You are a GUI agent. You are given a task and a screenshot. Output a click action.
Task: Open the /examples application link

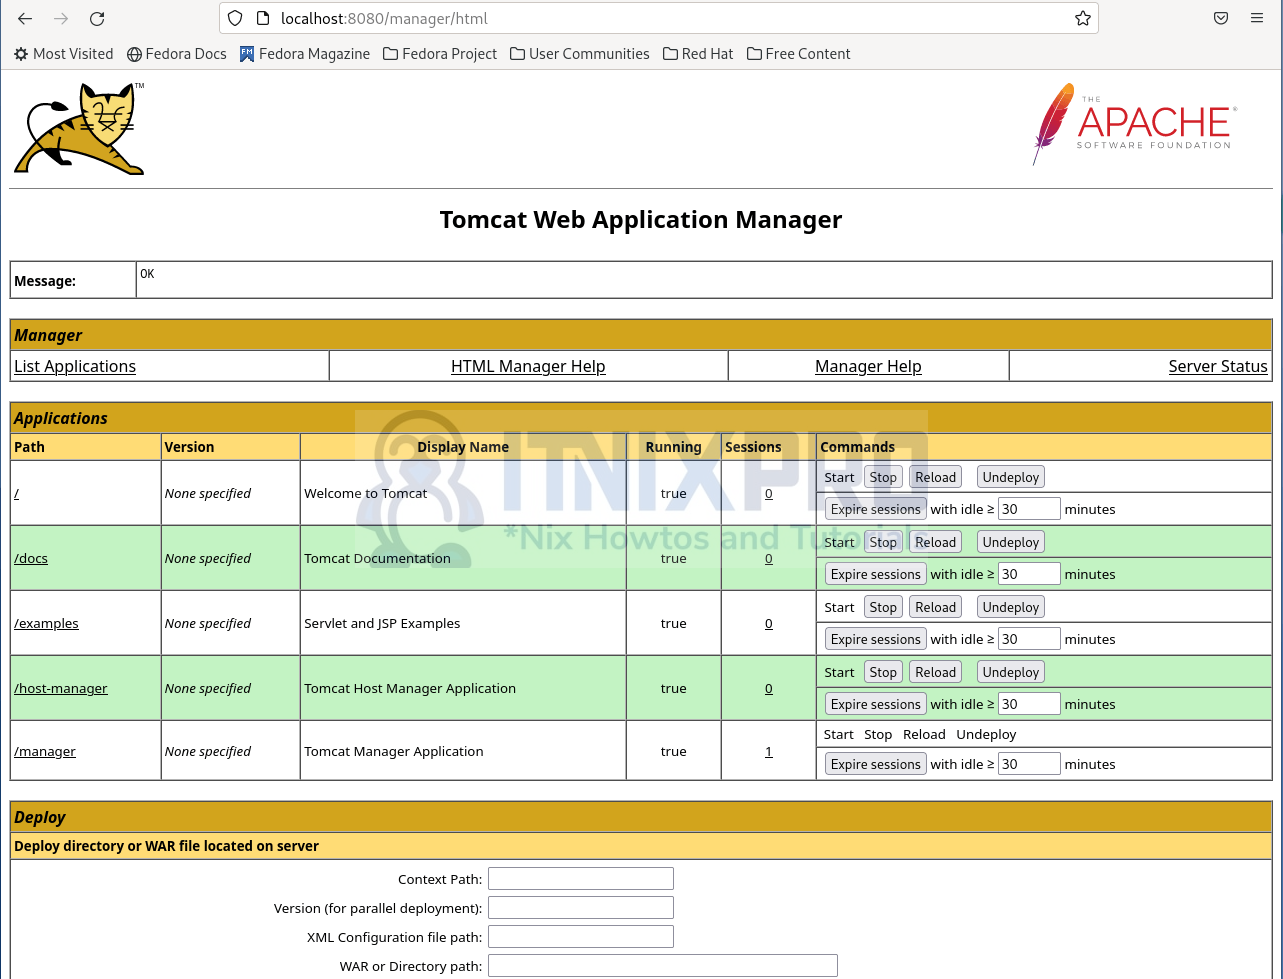[x=46, y=623]
